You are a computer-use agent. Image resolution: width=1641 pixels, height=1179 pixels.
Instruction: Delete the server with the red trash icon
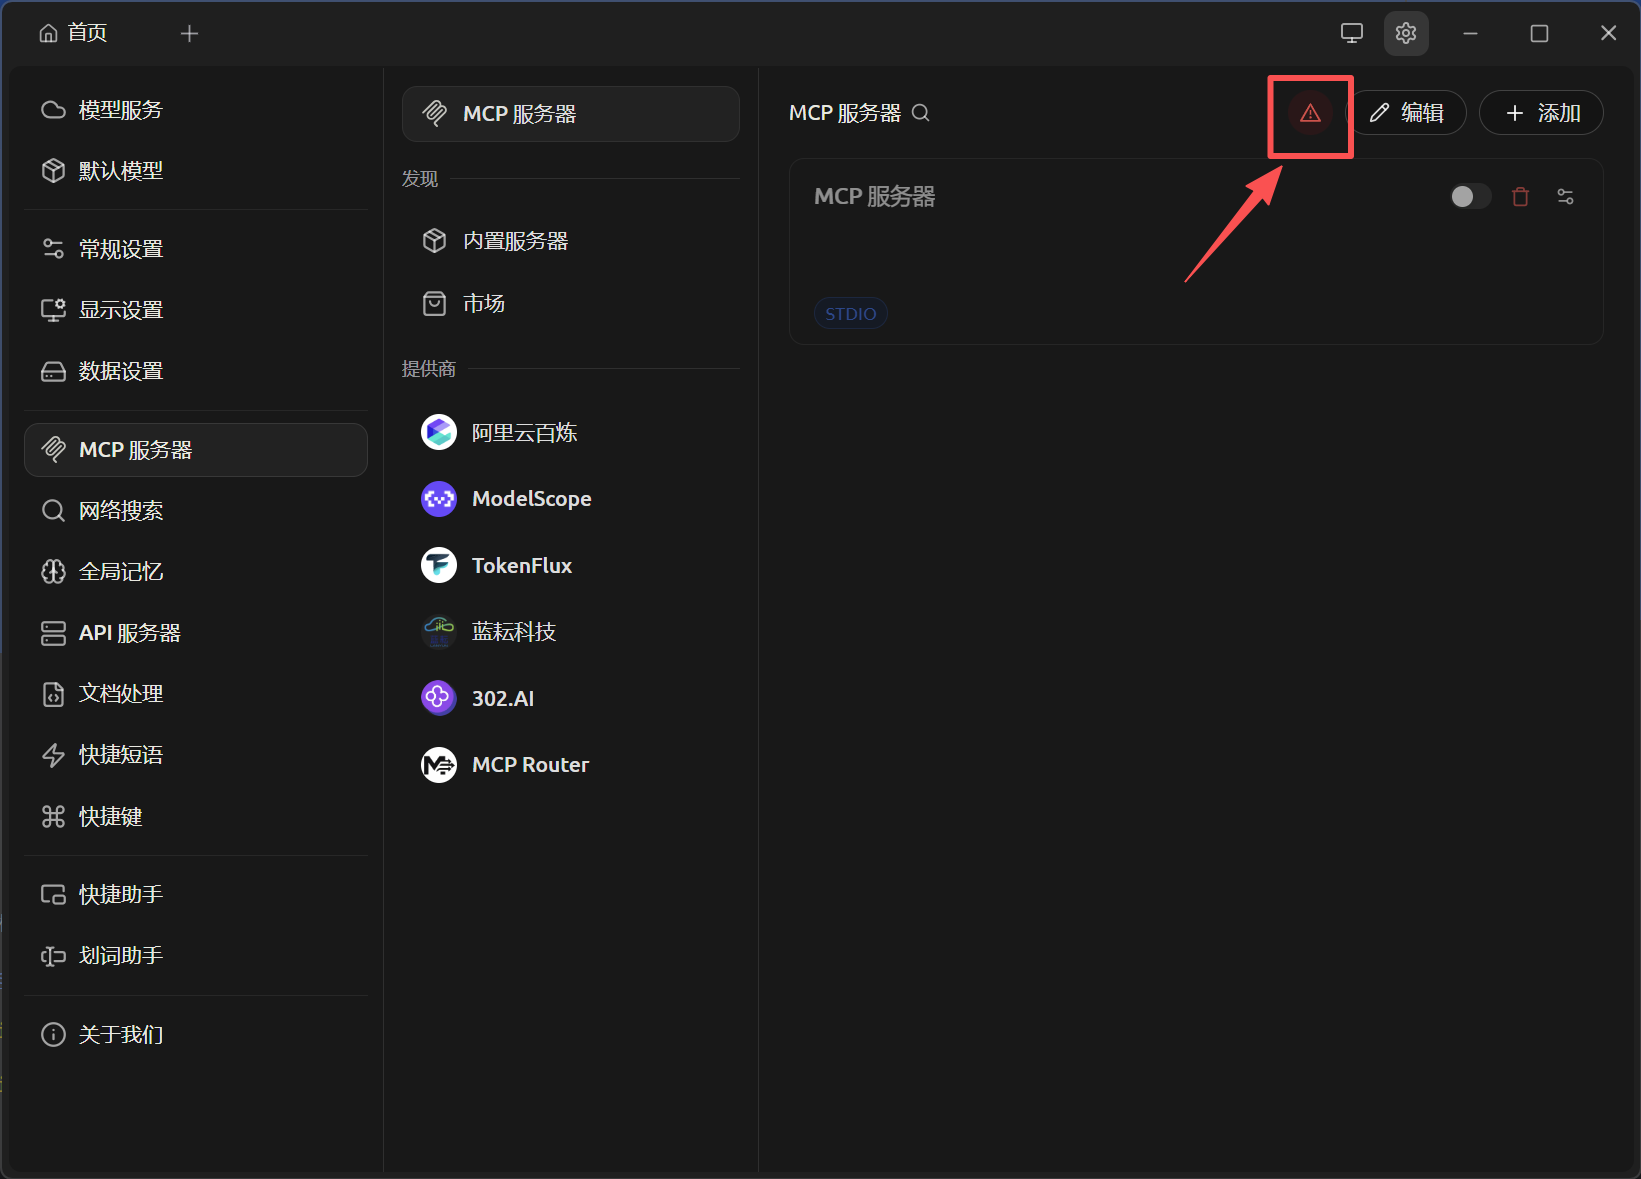[x=1521, y=197]
